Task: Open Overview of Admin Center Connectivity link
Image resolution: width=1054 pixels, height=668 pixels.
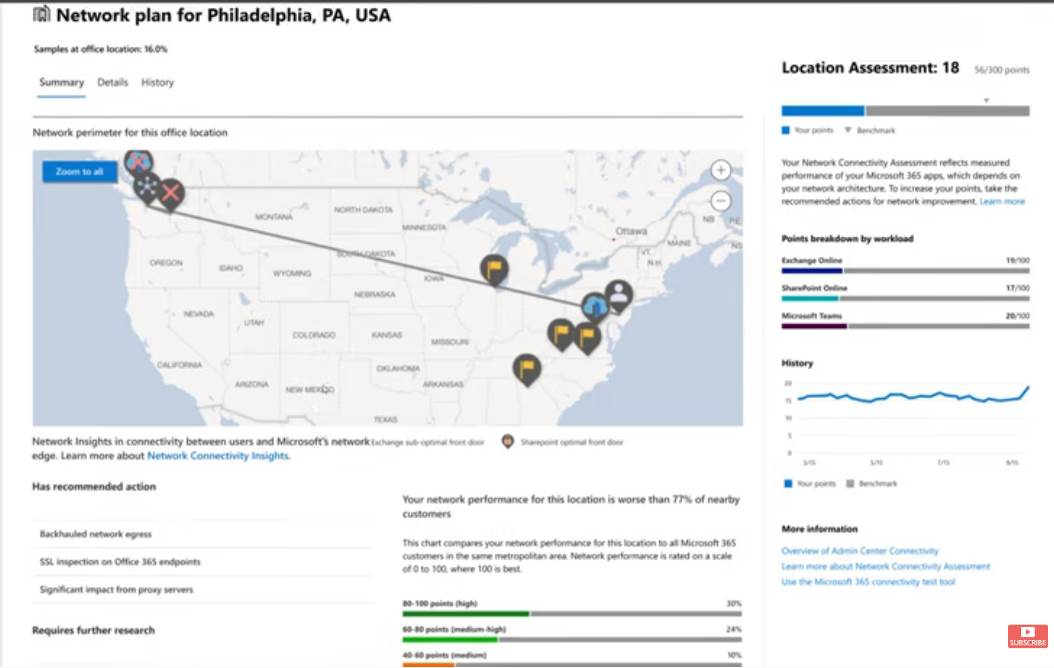Action: tap(859, 551)
